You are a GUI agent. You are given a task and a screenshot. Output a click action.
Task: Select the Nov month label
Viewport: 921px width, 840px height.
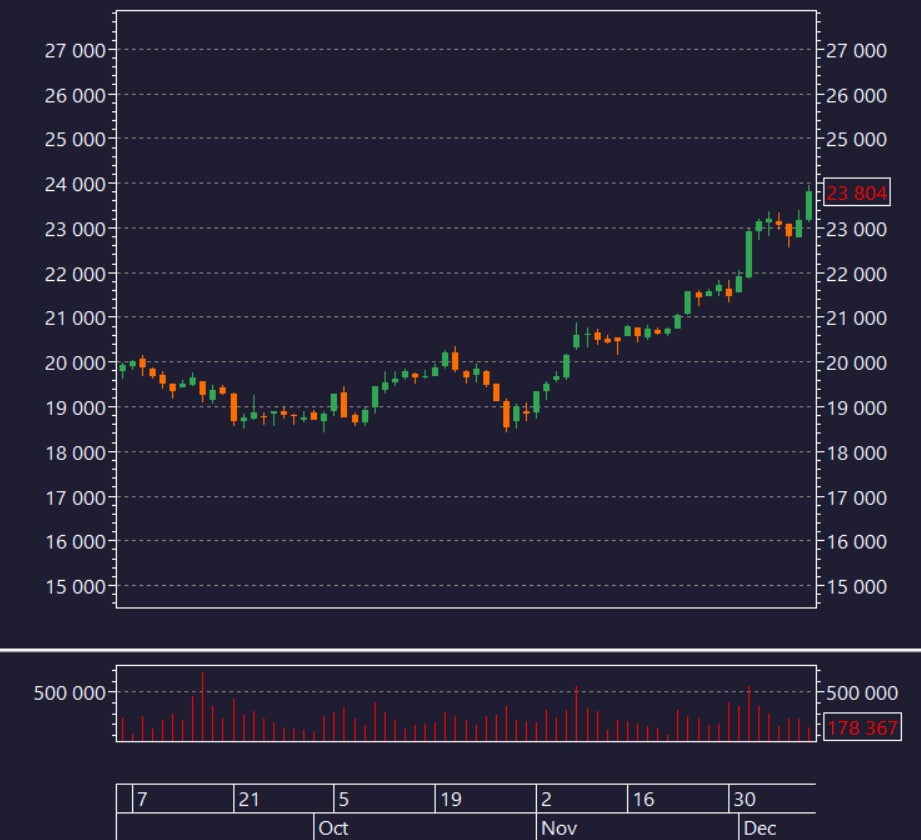point(559,828)
